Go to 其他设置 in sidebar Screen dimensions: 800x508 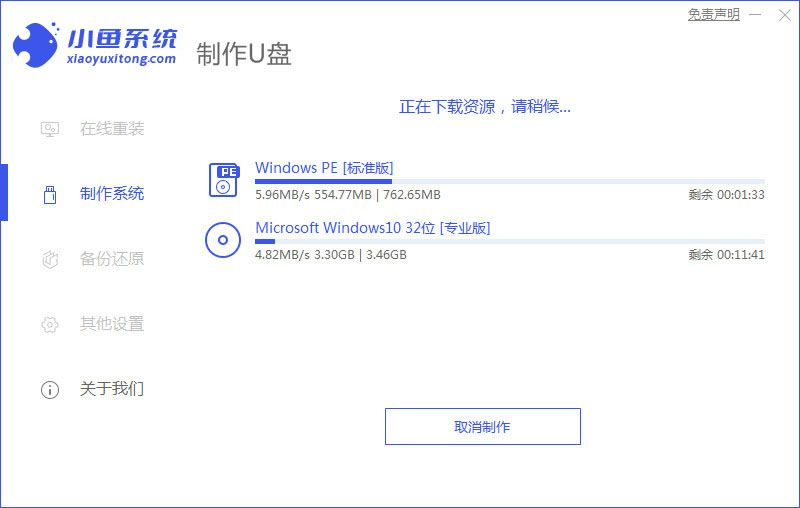(x=111, y=324)
